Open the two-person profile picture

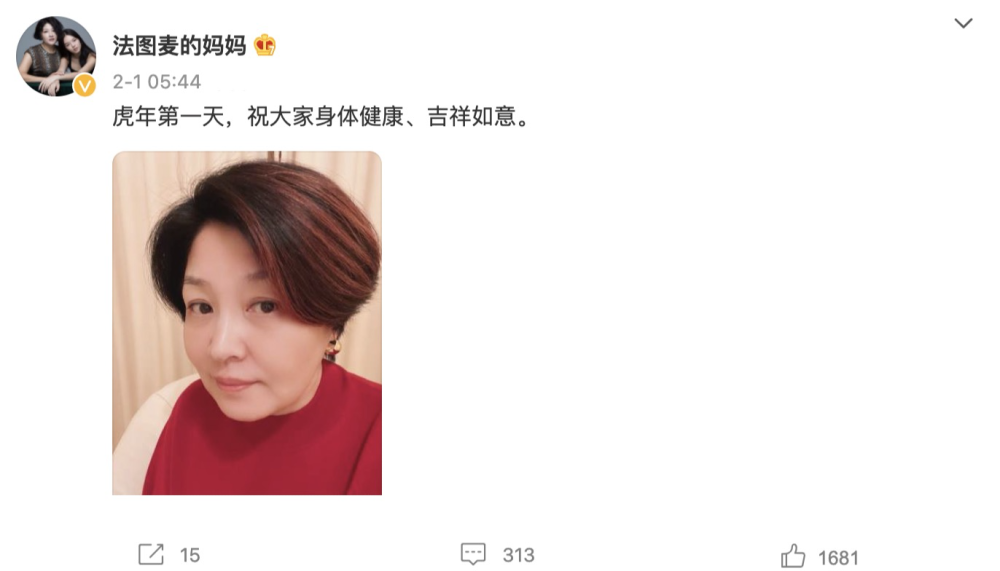point(55,56)
